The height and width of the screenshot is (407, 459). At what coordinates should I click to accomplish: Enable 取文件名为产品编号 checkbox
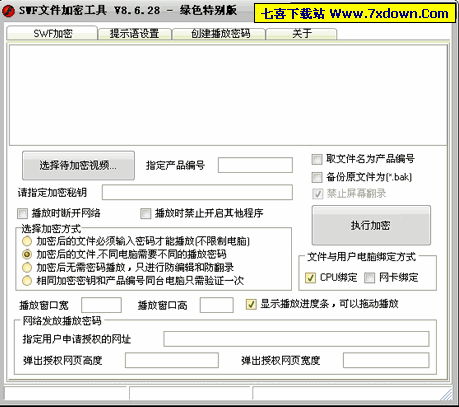(x=317, y=159)
